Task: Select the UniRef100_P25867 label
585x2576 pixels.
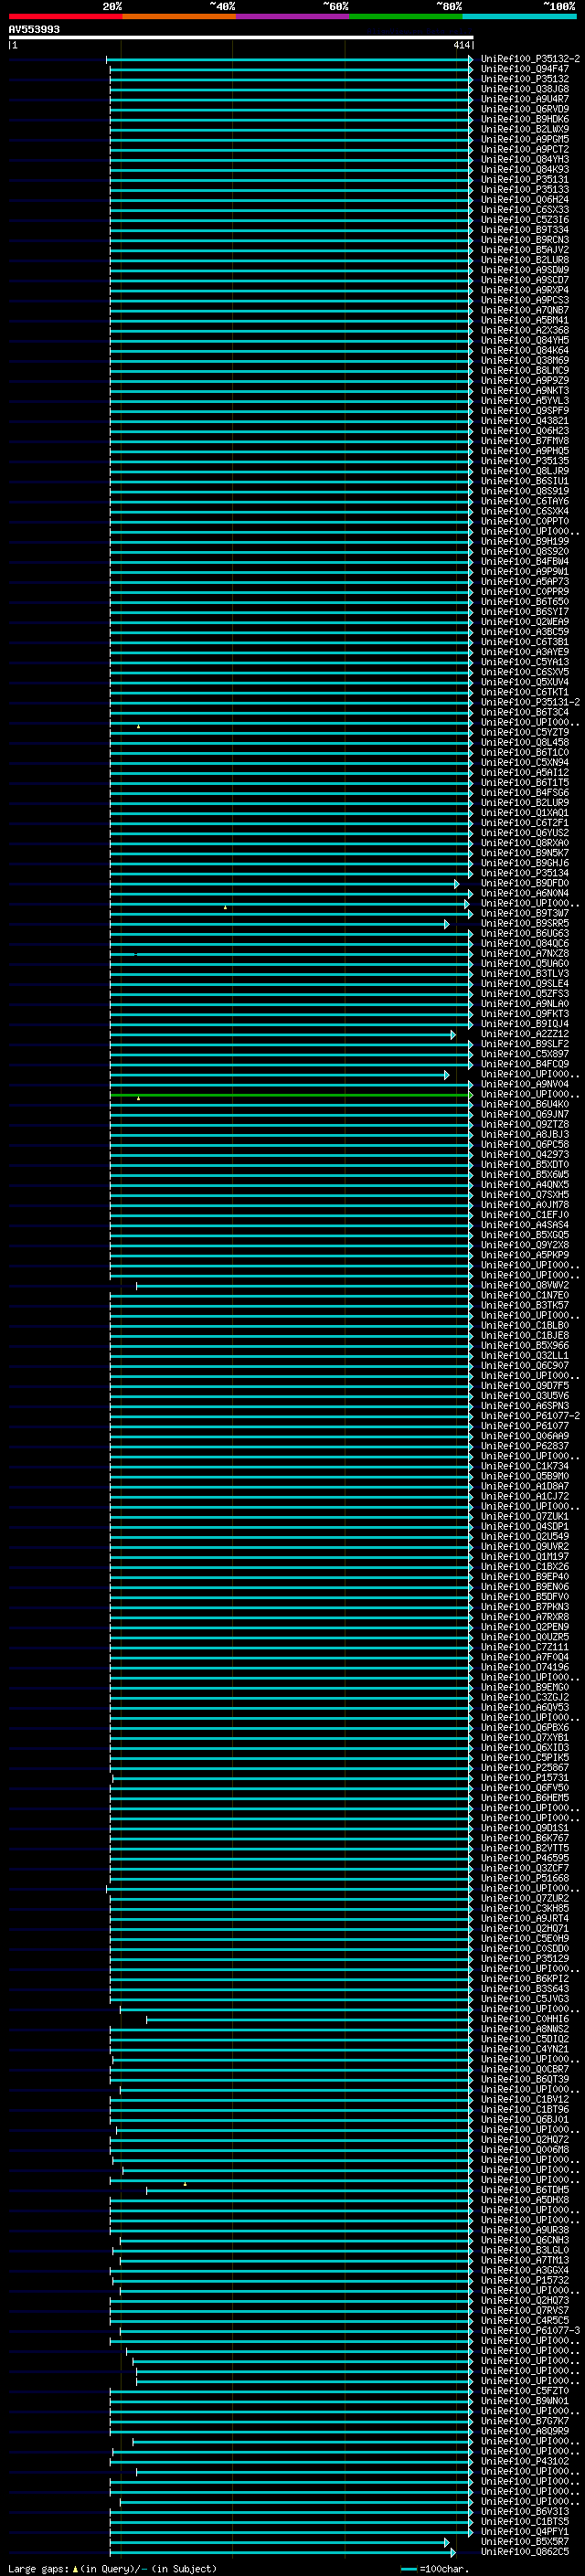Action: coord(525,1768)
